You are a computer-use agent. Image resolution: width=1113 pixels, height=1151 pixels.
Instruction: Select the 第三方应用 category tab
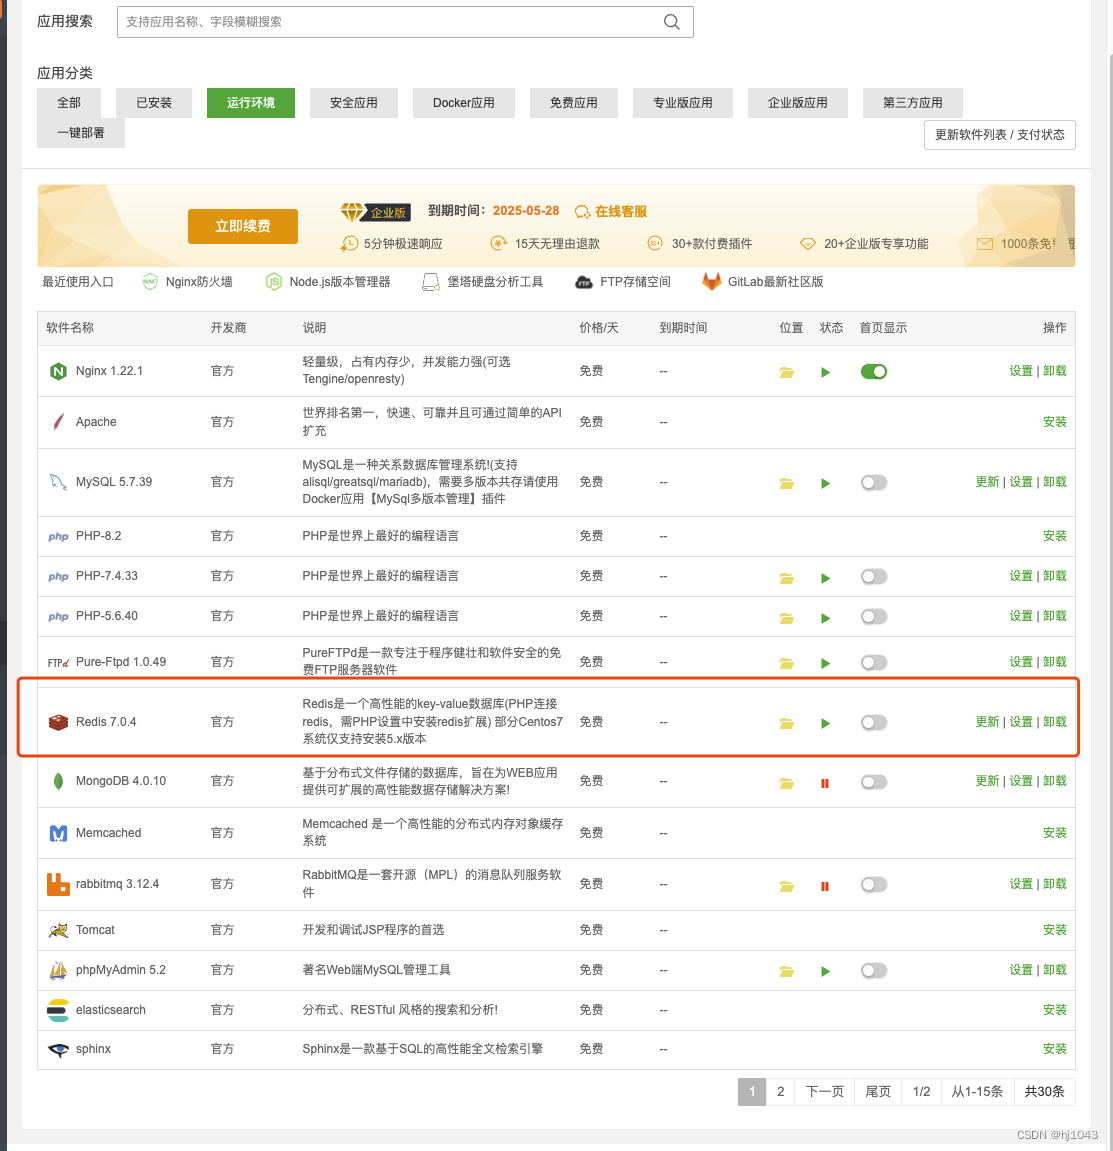(x=913, y=103)
